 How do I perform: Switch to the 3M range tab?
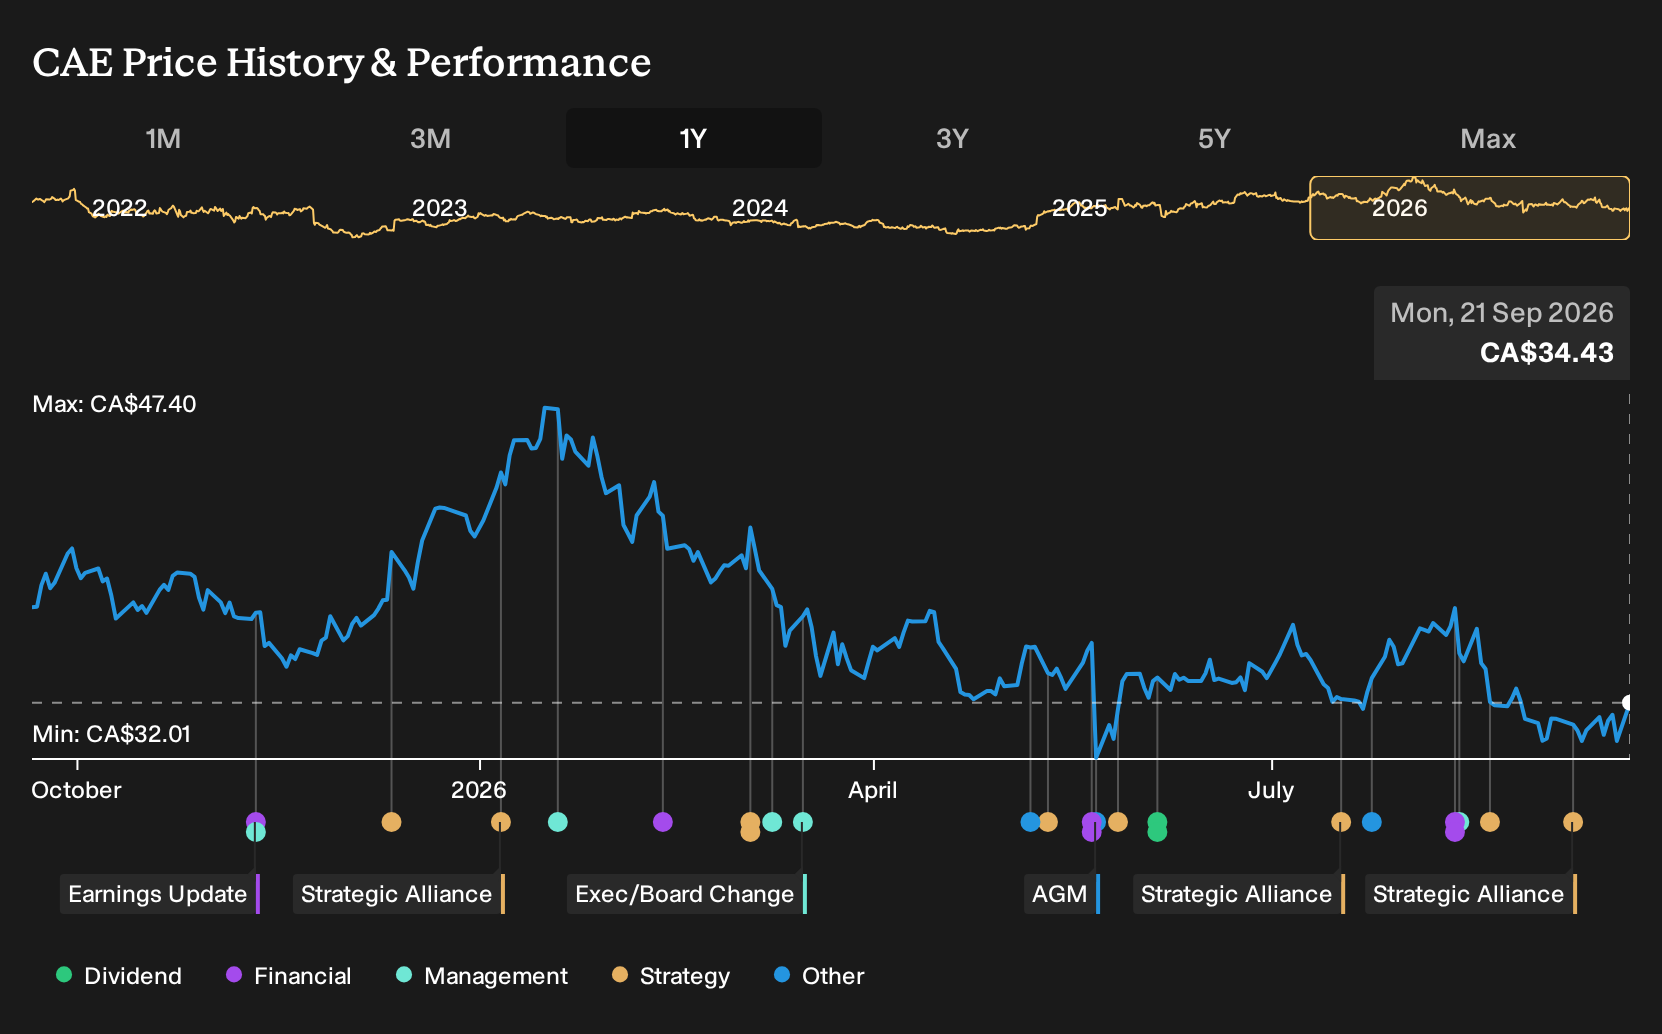pos(430,138)
